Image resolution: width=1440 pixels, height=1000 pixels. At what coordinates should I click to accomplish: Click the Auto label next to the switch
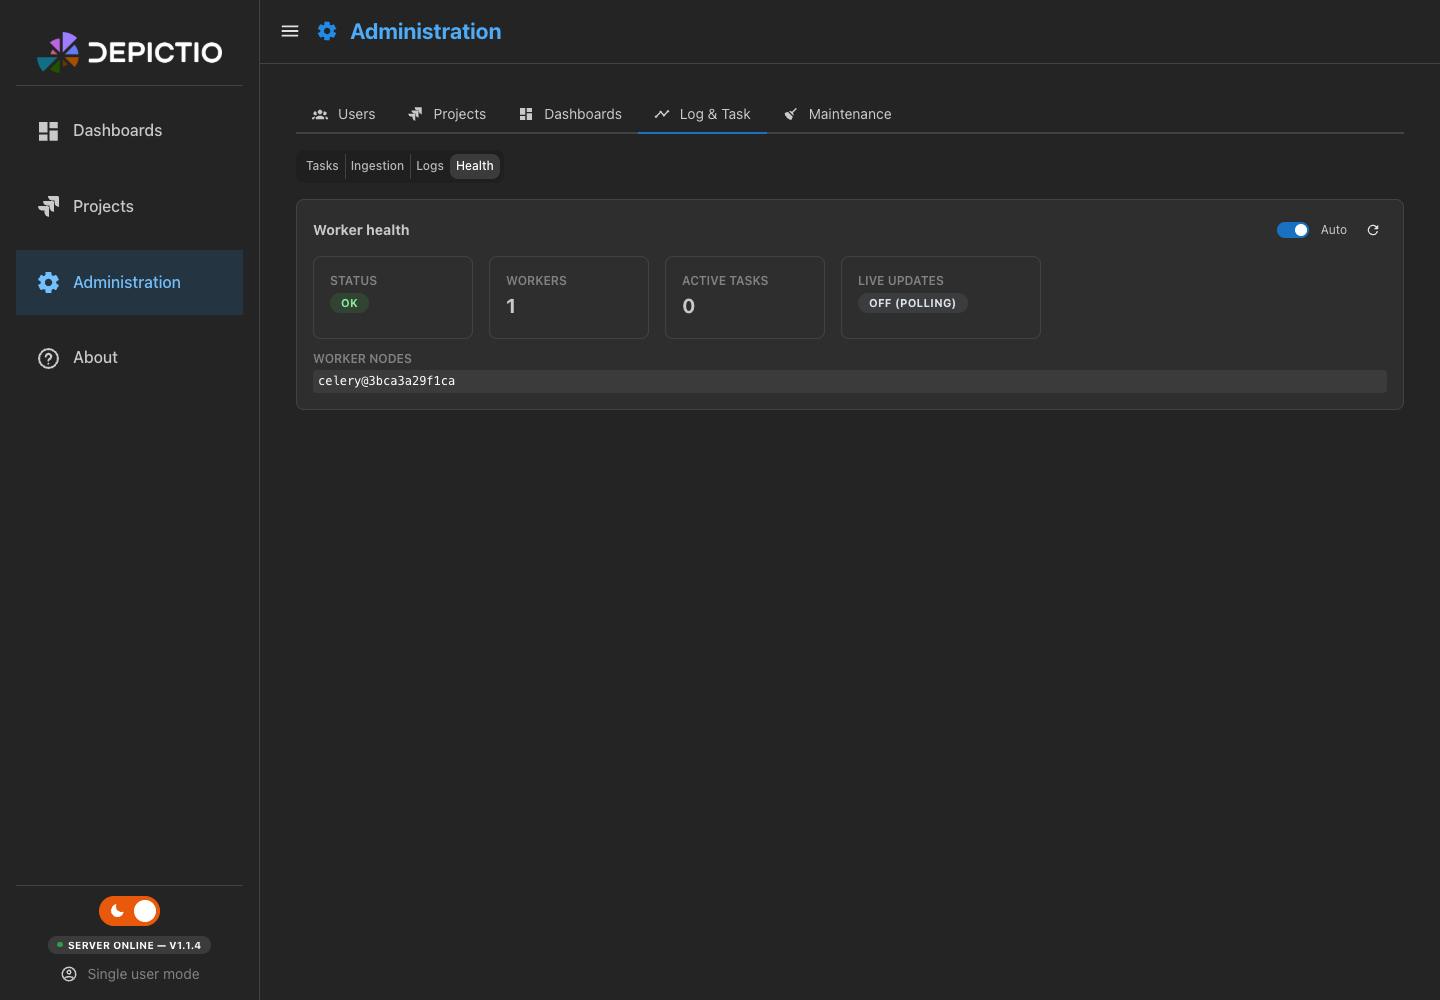click(x=1334, y=230)
